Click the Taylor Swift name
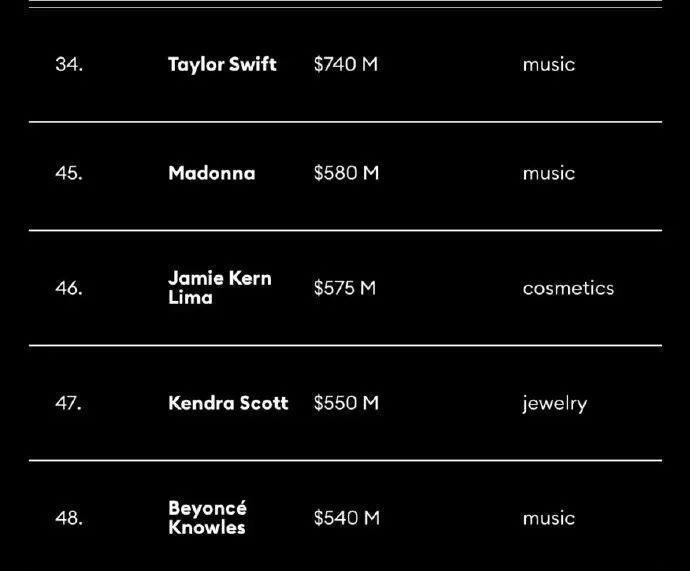 pos(222,64)
